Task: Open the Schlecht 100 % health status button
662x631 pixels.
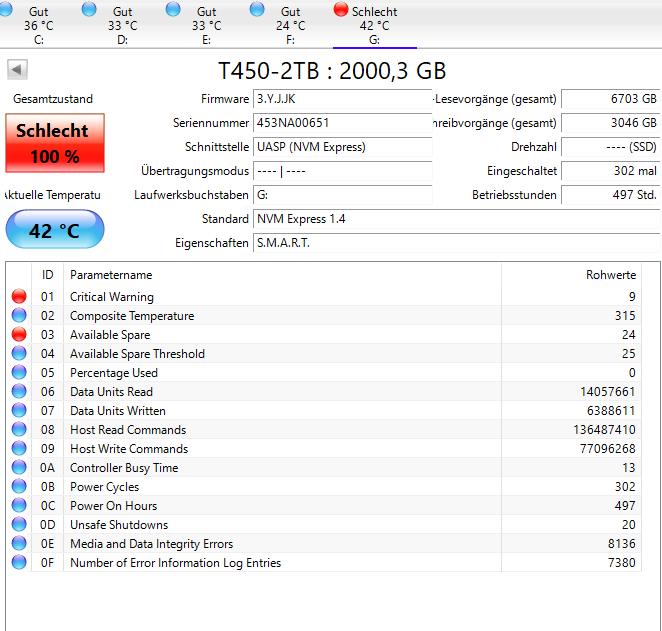Action: 55,143
